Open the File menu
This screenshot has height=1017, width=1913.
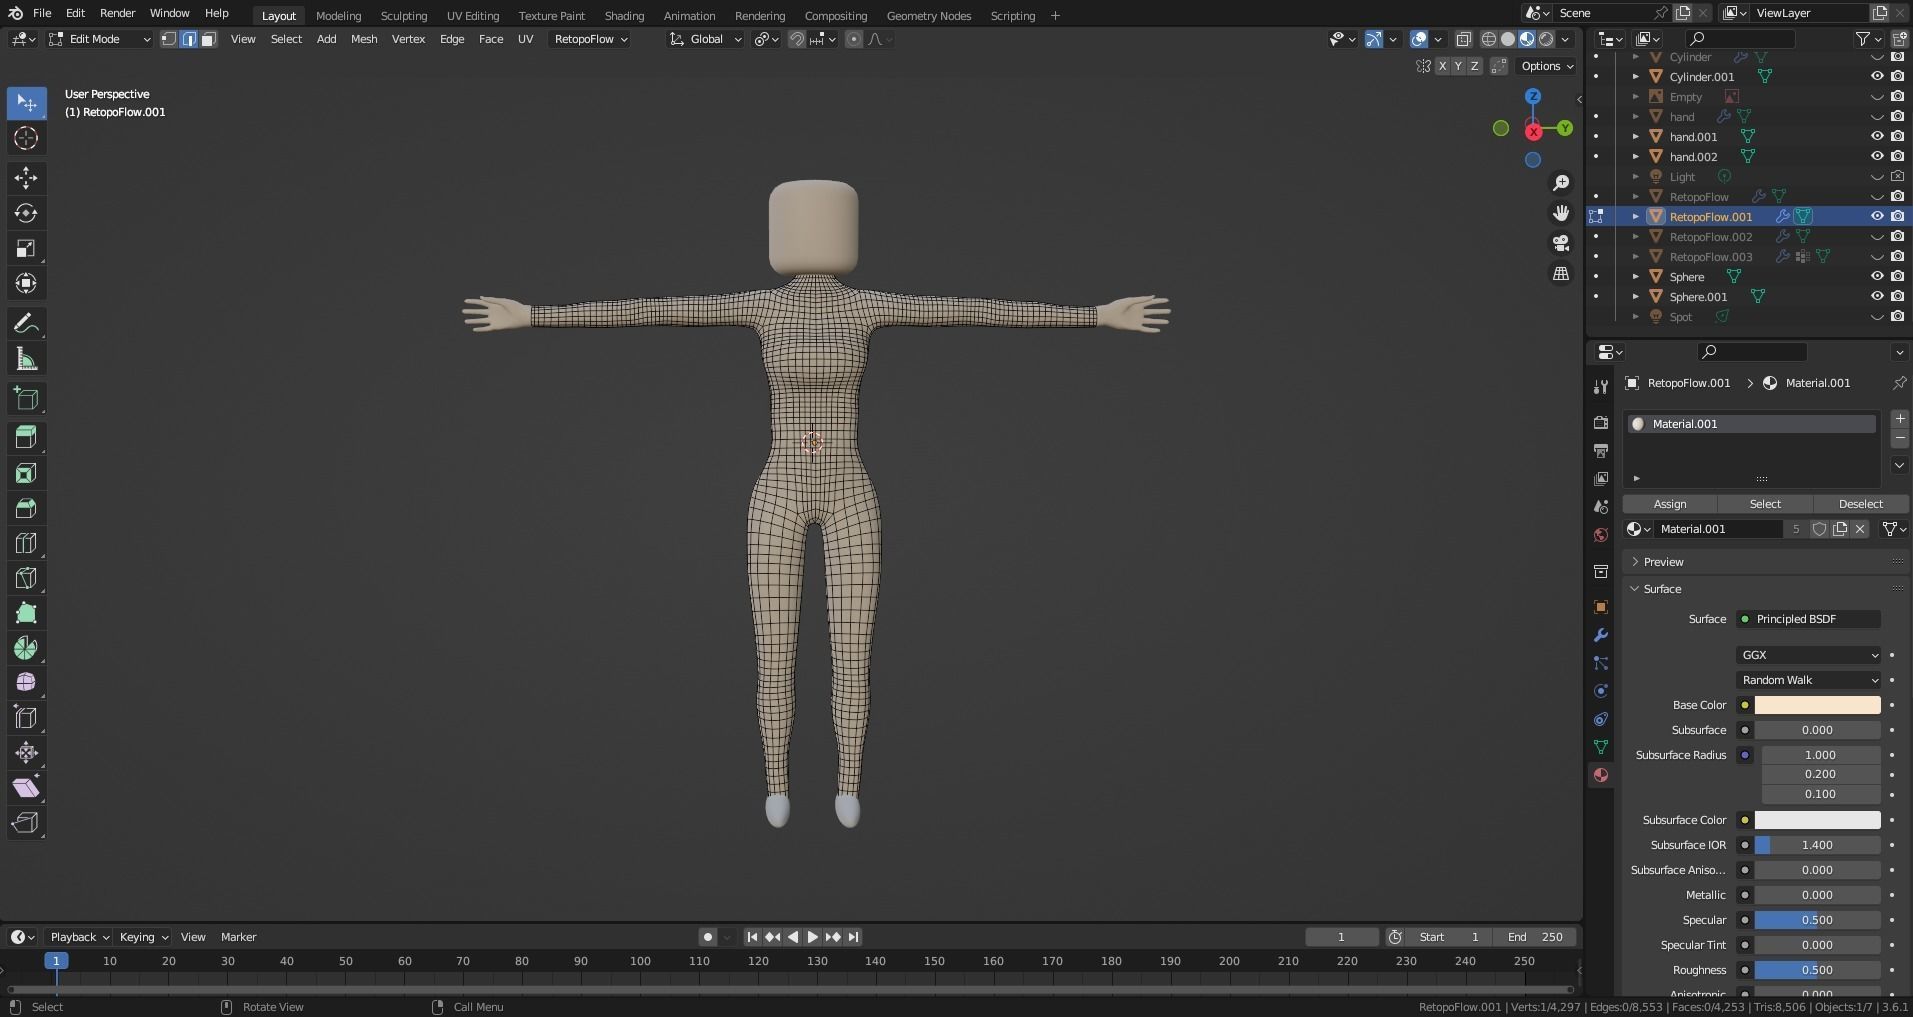pyautogui.click(x=42, y=13)
